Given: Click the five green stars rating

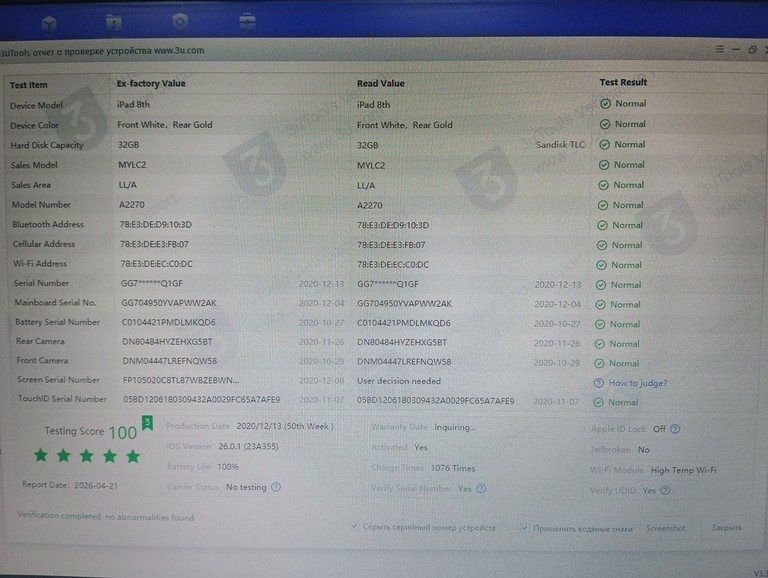Looking at the screenshot, I should point(87,456).
